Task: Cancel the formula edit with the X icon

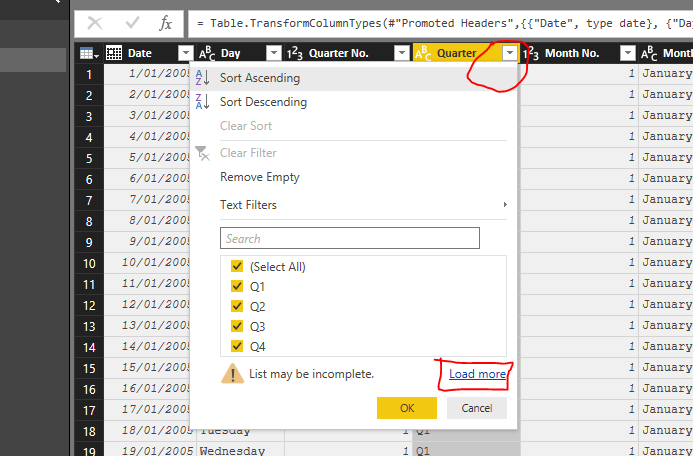Action: (x=95, y=23)
